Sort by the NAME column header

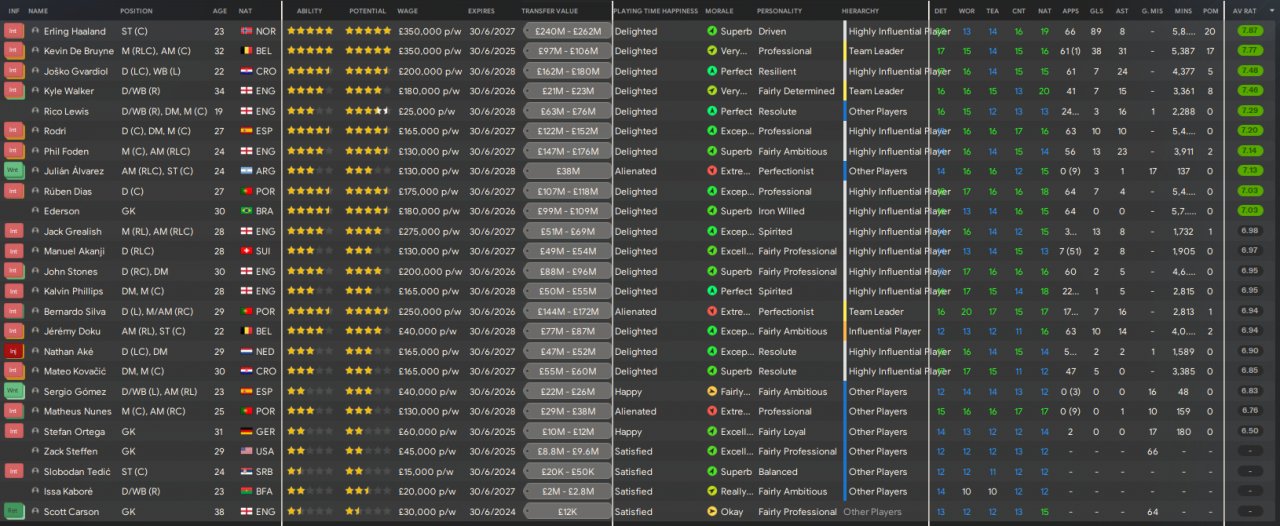tap(38, 10)
